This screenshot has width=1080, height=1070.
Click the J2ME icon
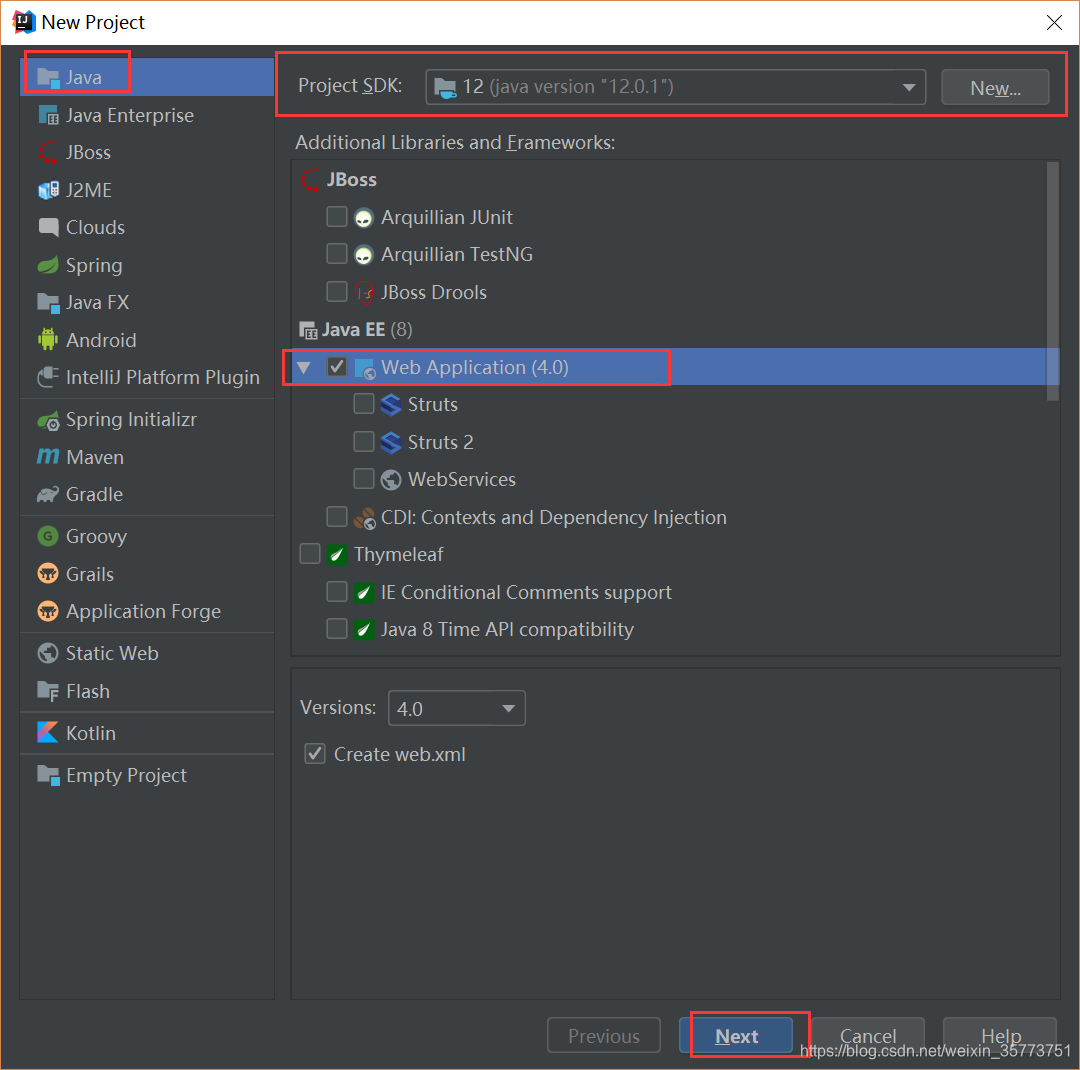coord(48,190)
